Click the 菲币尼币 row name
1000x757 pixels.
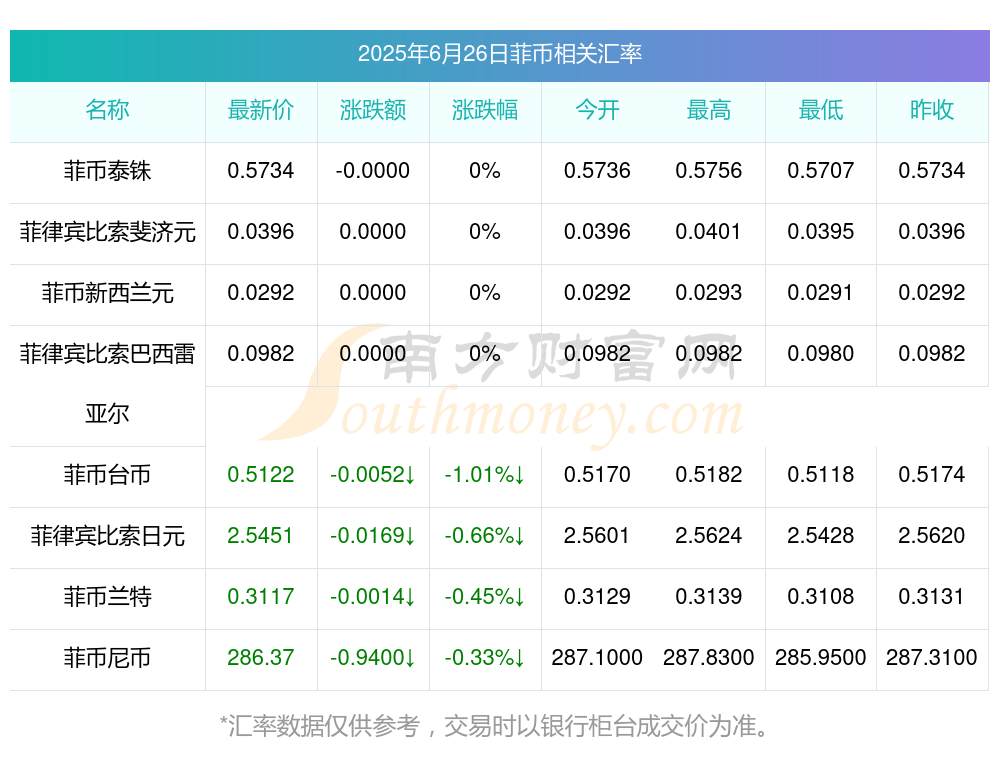coord(107,658)
